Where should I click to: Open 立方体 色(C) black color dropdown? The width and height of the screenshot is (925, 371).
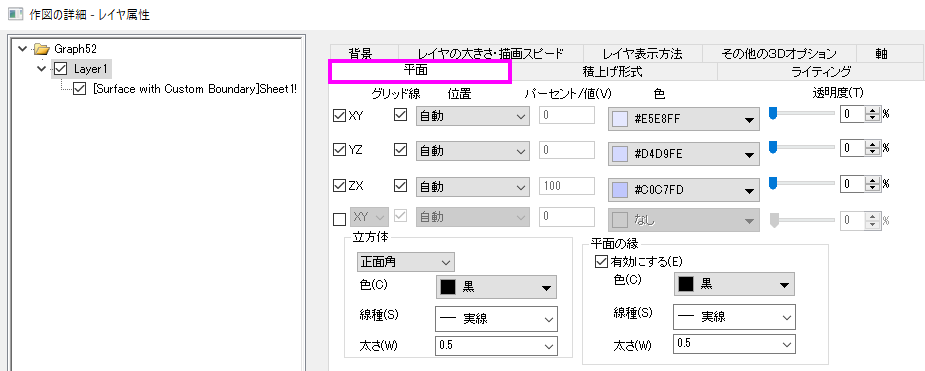(x=496, y=287)
